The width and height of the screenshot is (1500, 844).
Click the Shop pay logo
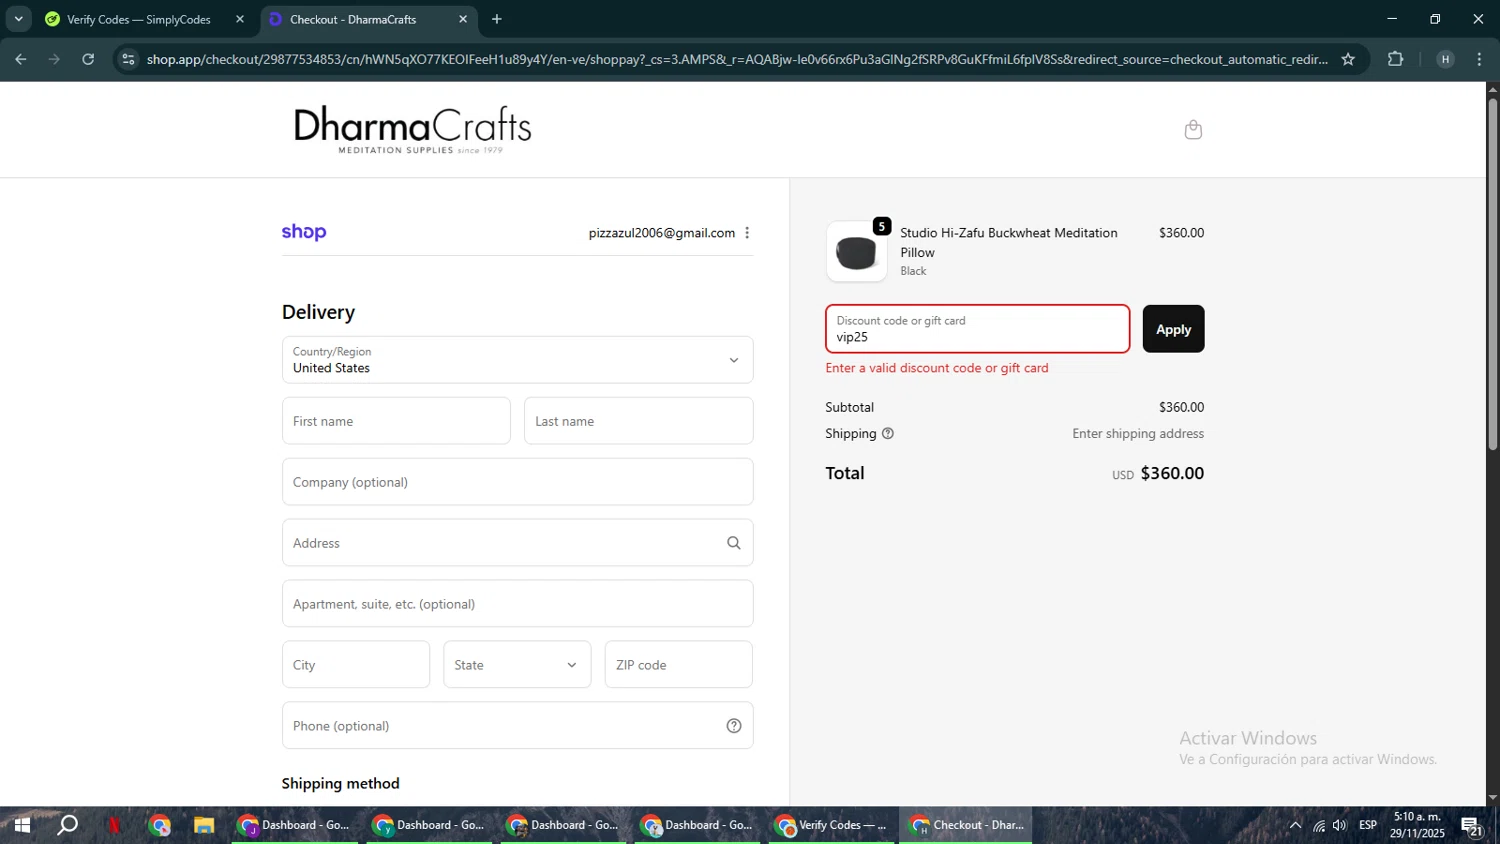(304, 232)
